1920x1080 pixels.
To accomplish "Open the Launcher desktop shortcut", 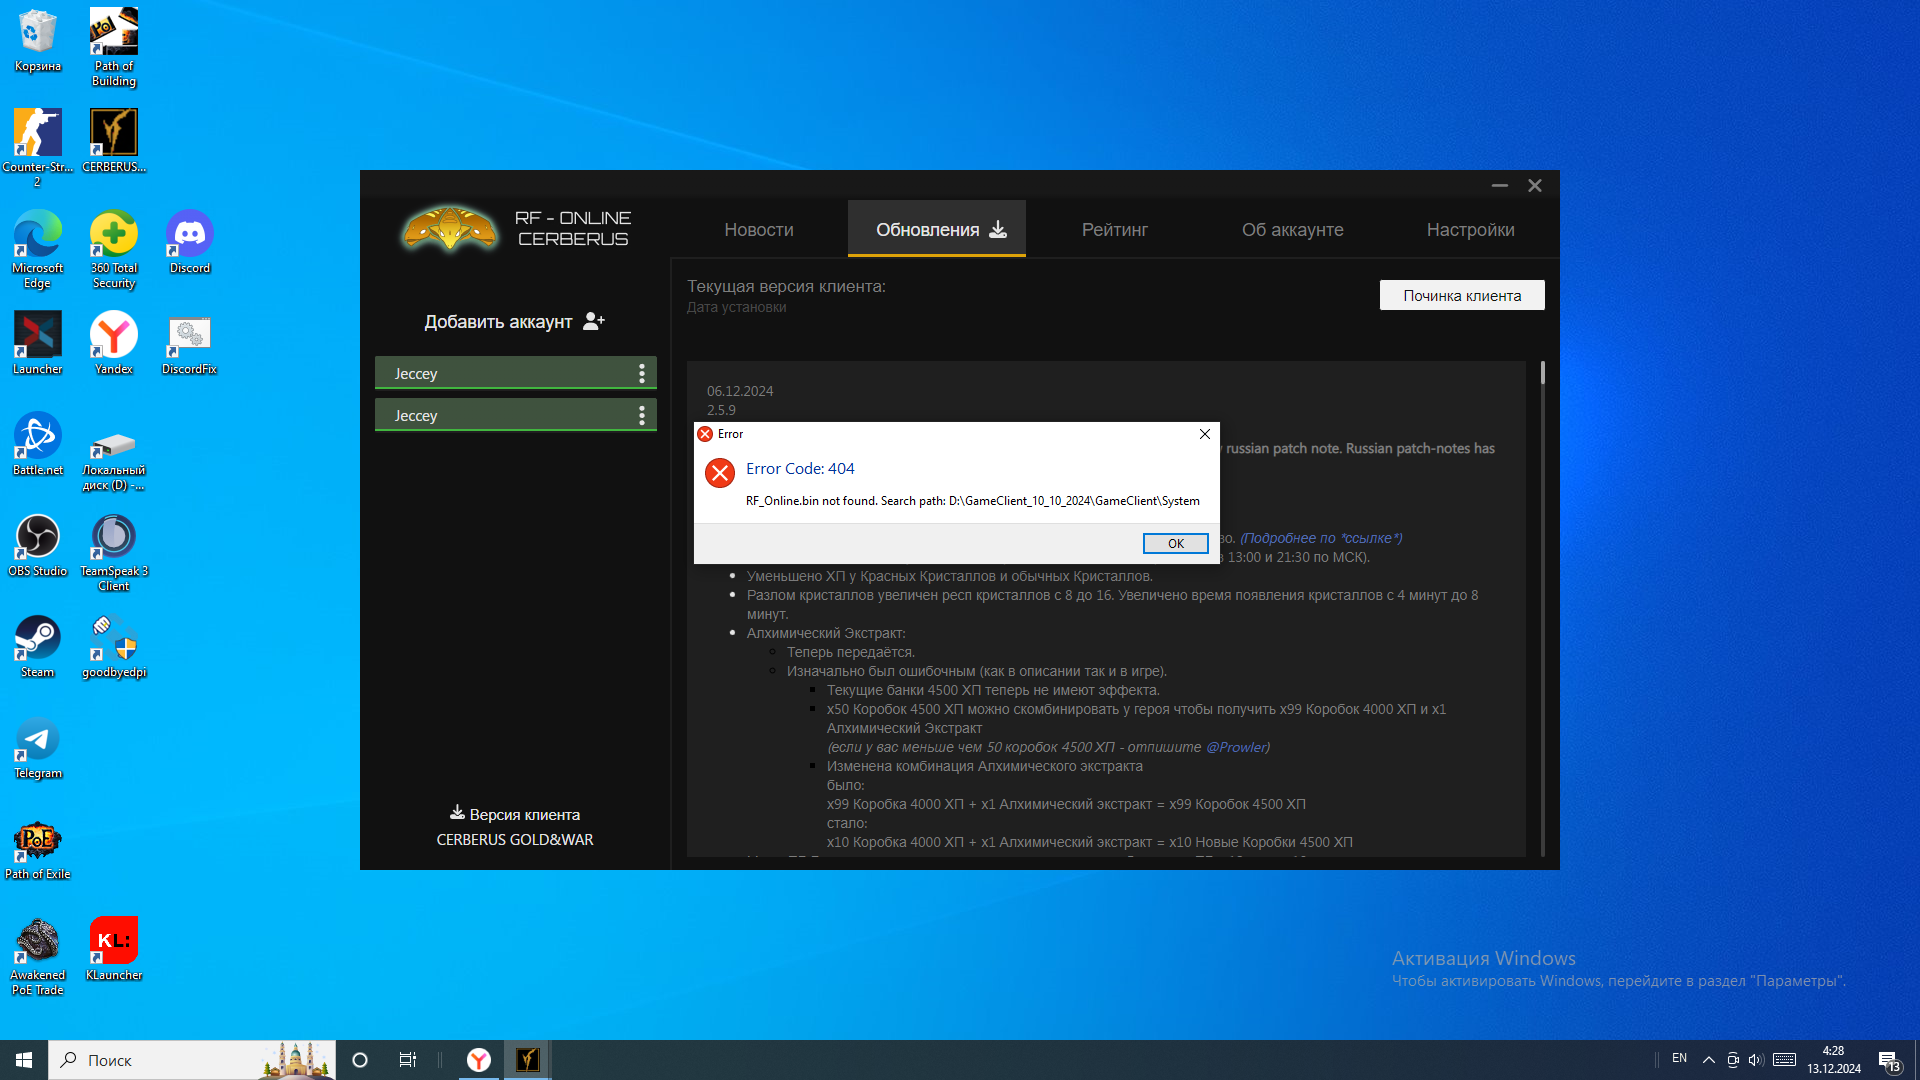I will [x=38, y=343].
